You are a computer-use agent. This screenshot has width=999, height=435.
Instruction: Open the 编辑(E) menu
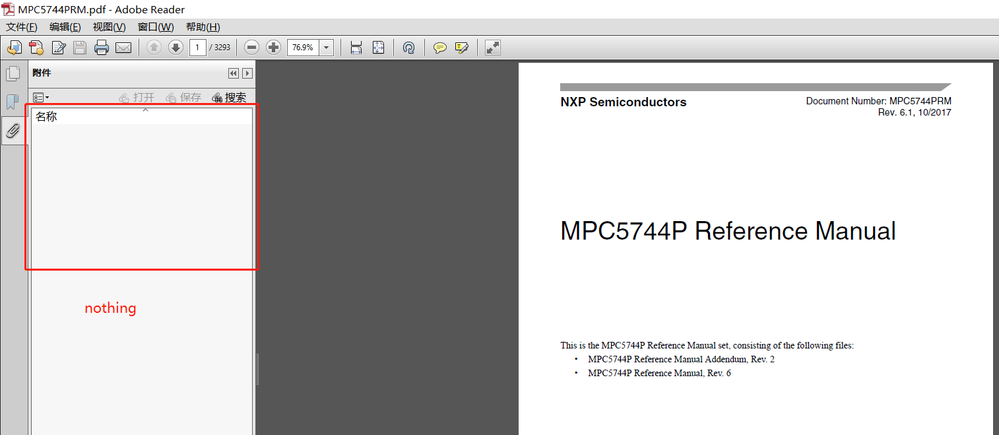click(65, 27)
